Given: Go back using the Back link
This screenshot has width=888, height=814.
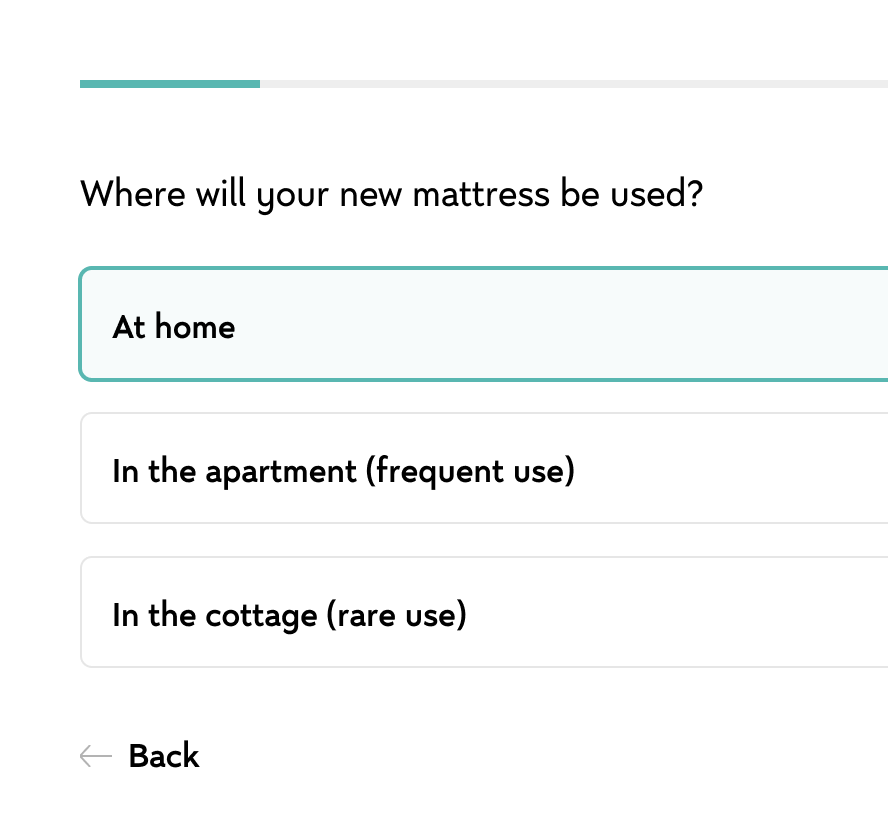Looking at the screenshot, I should pyautogui.click(x=163, y=756).
